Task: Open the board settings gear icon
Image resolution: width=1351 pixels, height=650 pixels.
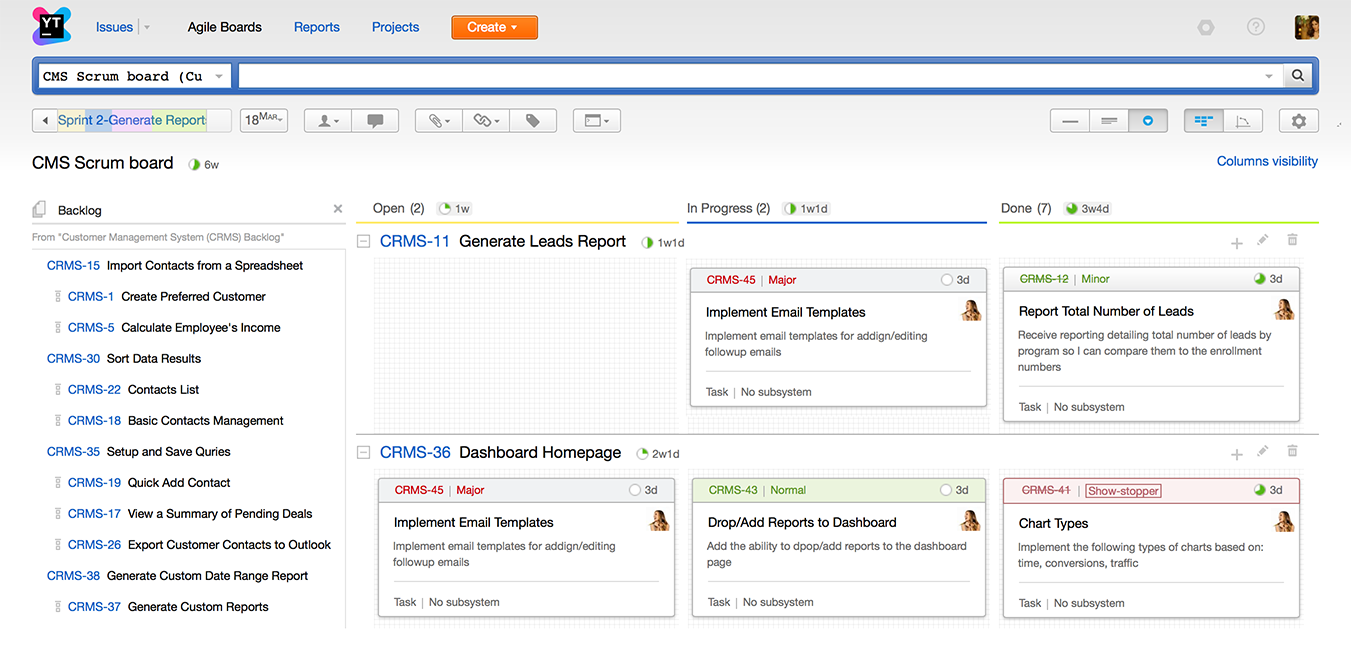Action: 1299,121
